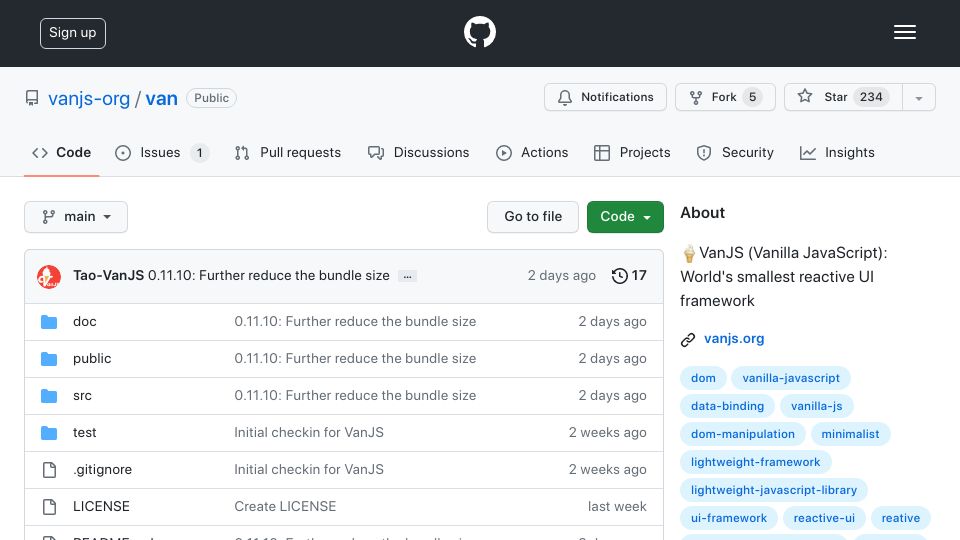Image resolution: width=960 pixels, height=540 pixels.
Task: Click the Tao-VanJS avatar image
Action: [x=49, y=276]
